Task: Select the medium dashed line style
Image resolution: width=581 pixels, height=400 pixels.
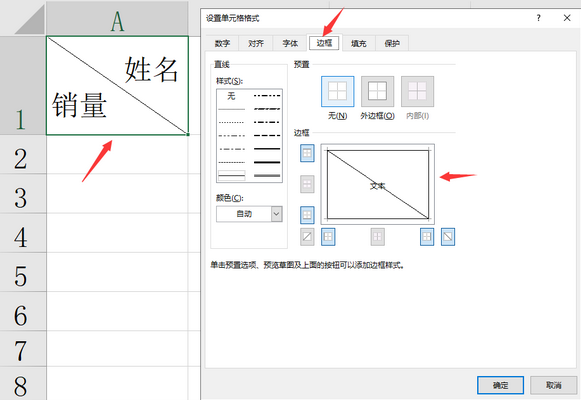Action: (x=267, y=136)
